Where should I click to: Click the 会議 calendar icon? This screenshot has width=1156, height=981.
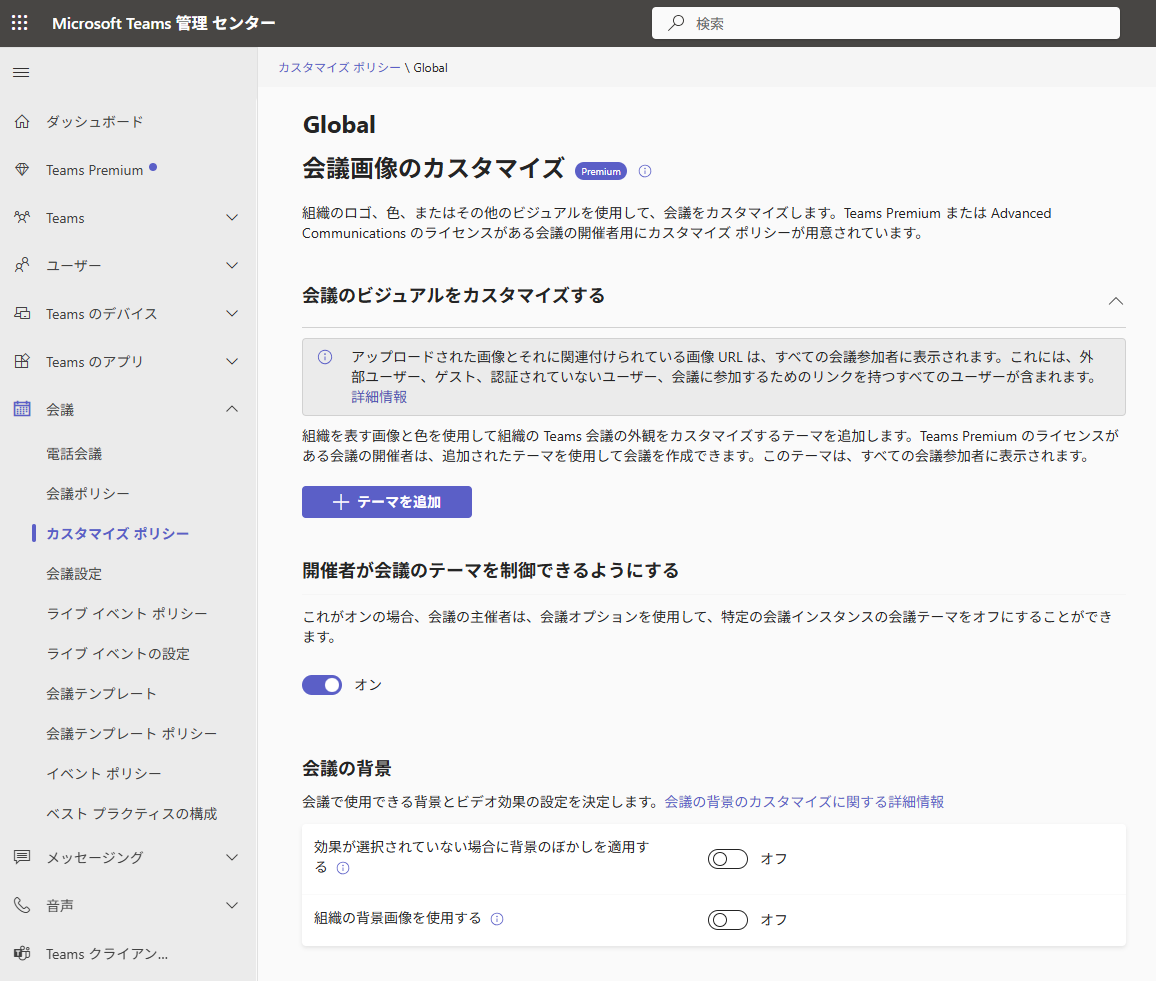point(22,409)
